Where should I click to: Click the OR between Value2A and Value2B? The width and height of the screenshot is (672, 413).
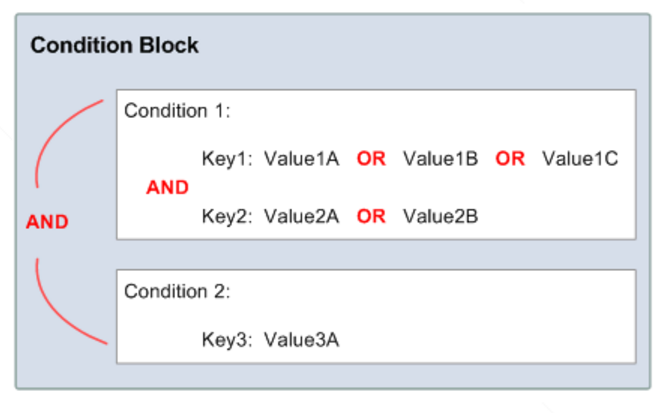click(x=371, y=216)
